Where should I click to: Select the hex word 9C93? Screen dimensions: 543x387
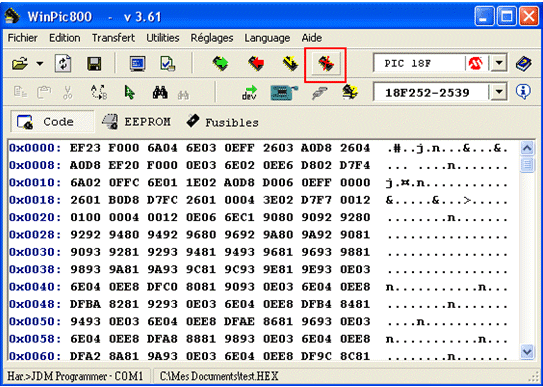(239, 269)
